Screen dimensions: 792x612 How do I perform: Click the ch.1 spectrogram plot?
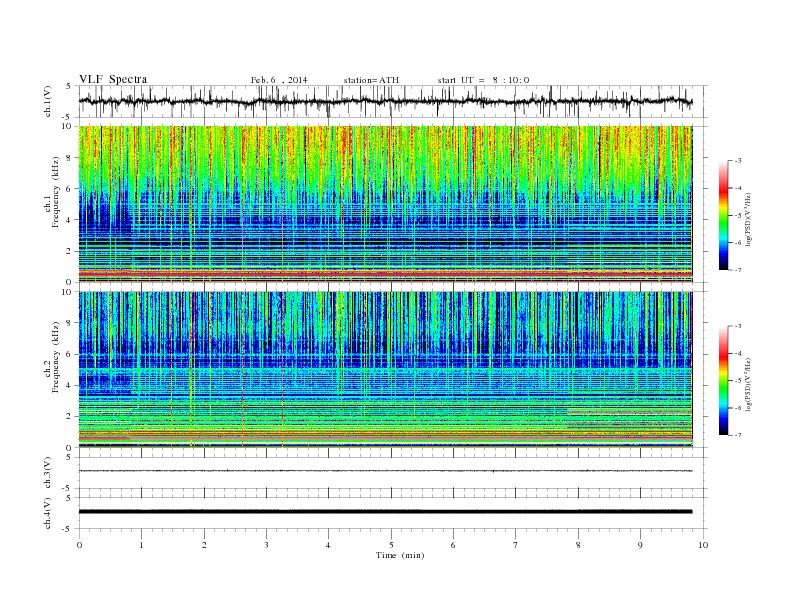pos(385,204)
